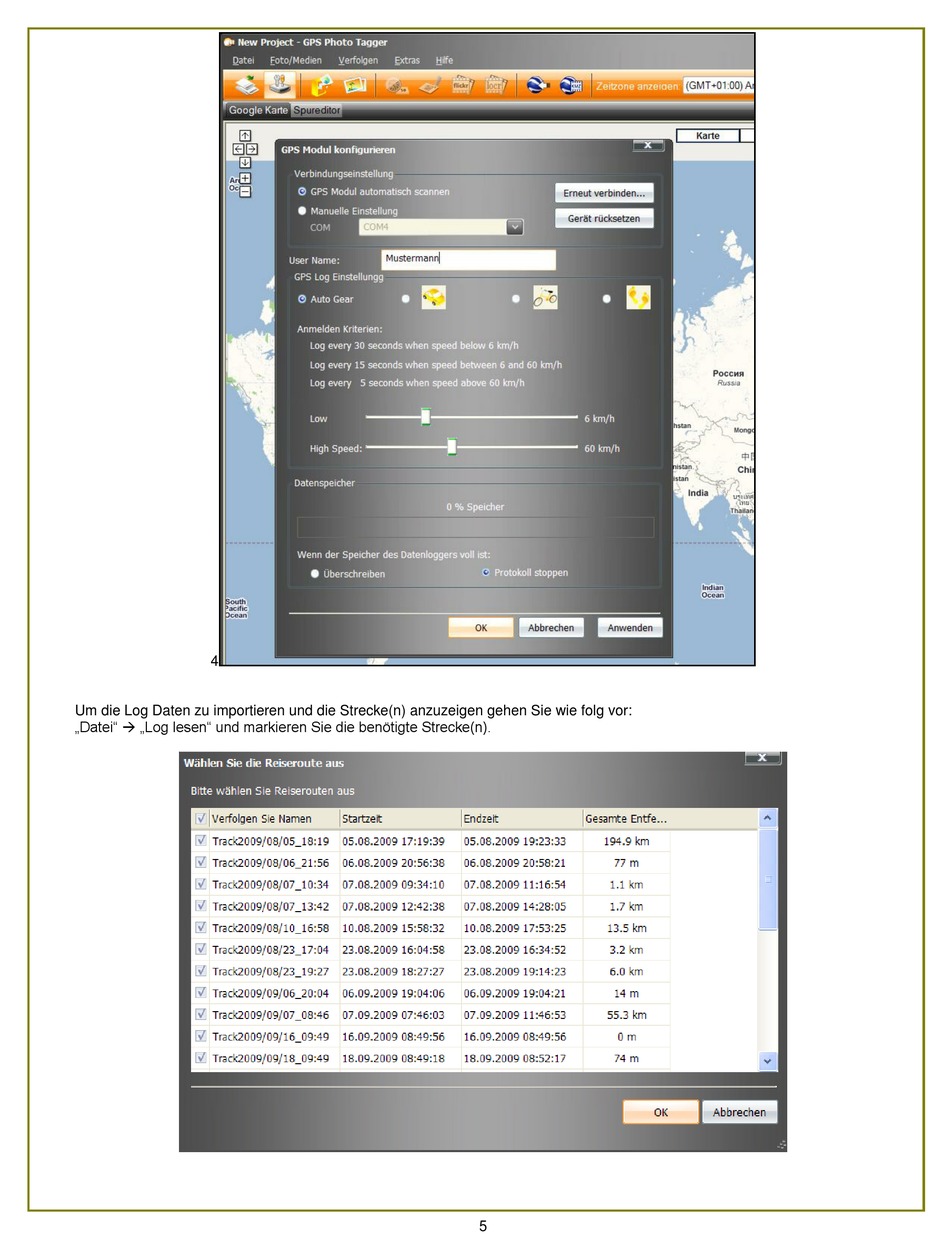Click the route list vertical scrollbar thumb
950x1237 pixels.
coord(768,880)
